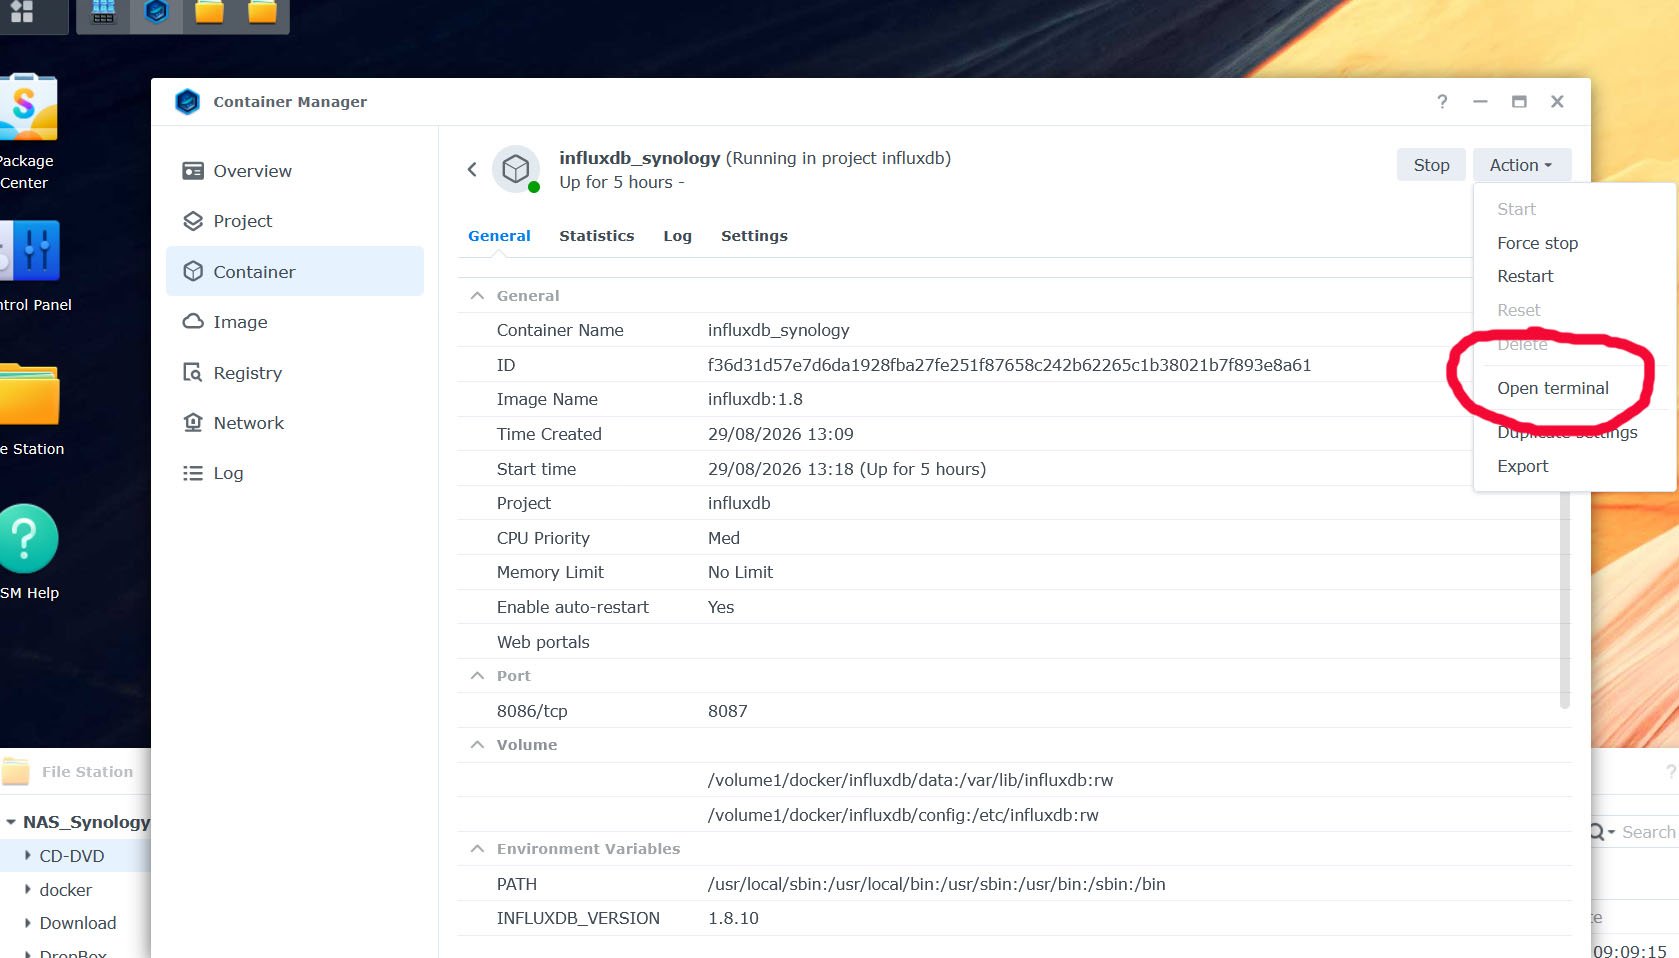This screenshot has width=1679, height=958.
Task: Select Open terminal in Action menu
Action: point(1553,388)
